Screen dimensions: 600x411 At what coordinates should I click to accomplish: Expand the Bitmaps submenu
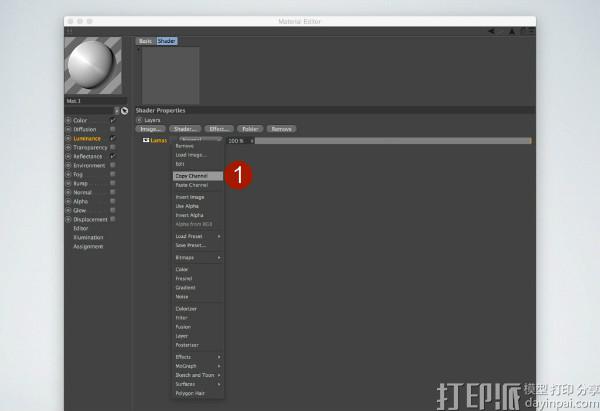[x=198, y=258]
